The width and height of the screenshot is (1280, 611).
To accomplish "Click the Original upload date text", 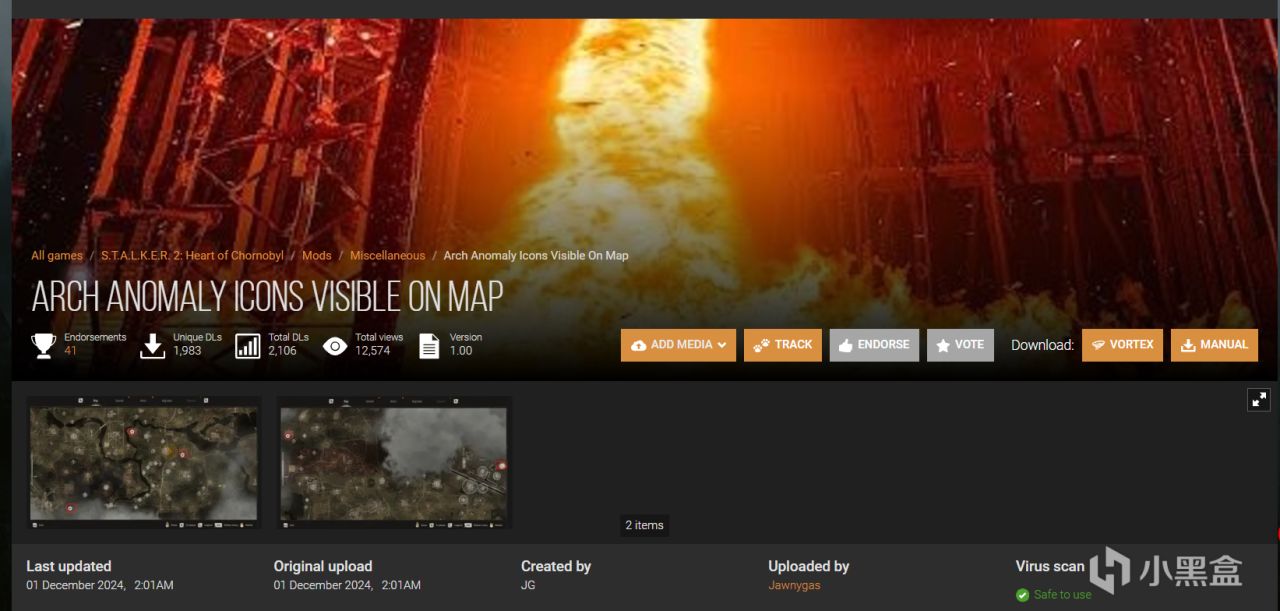I will [x=347, y=585].
